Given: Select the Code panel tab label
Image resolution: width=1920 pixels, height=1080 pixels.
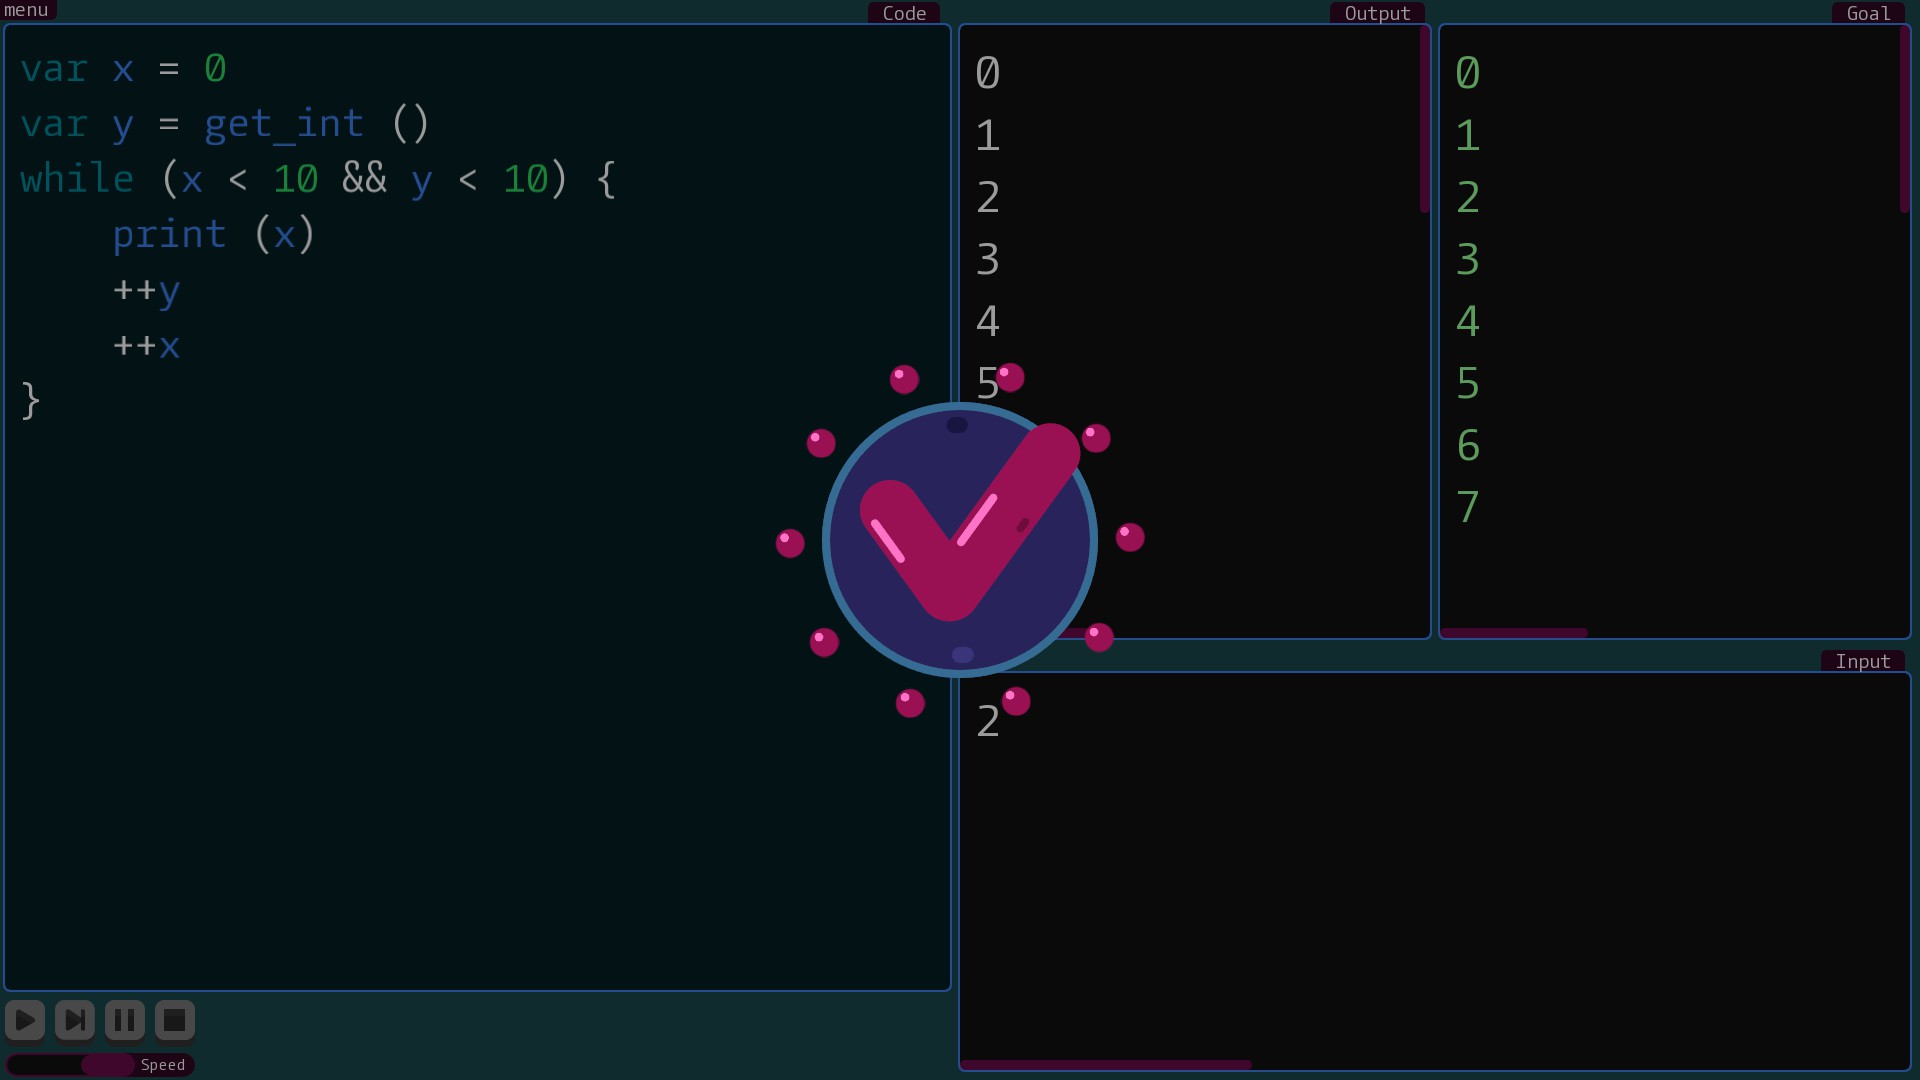Looking at the screenshot, I should coord(904,13).
